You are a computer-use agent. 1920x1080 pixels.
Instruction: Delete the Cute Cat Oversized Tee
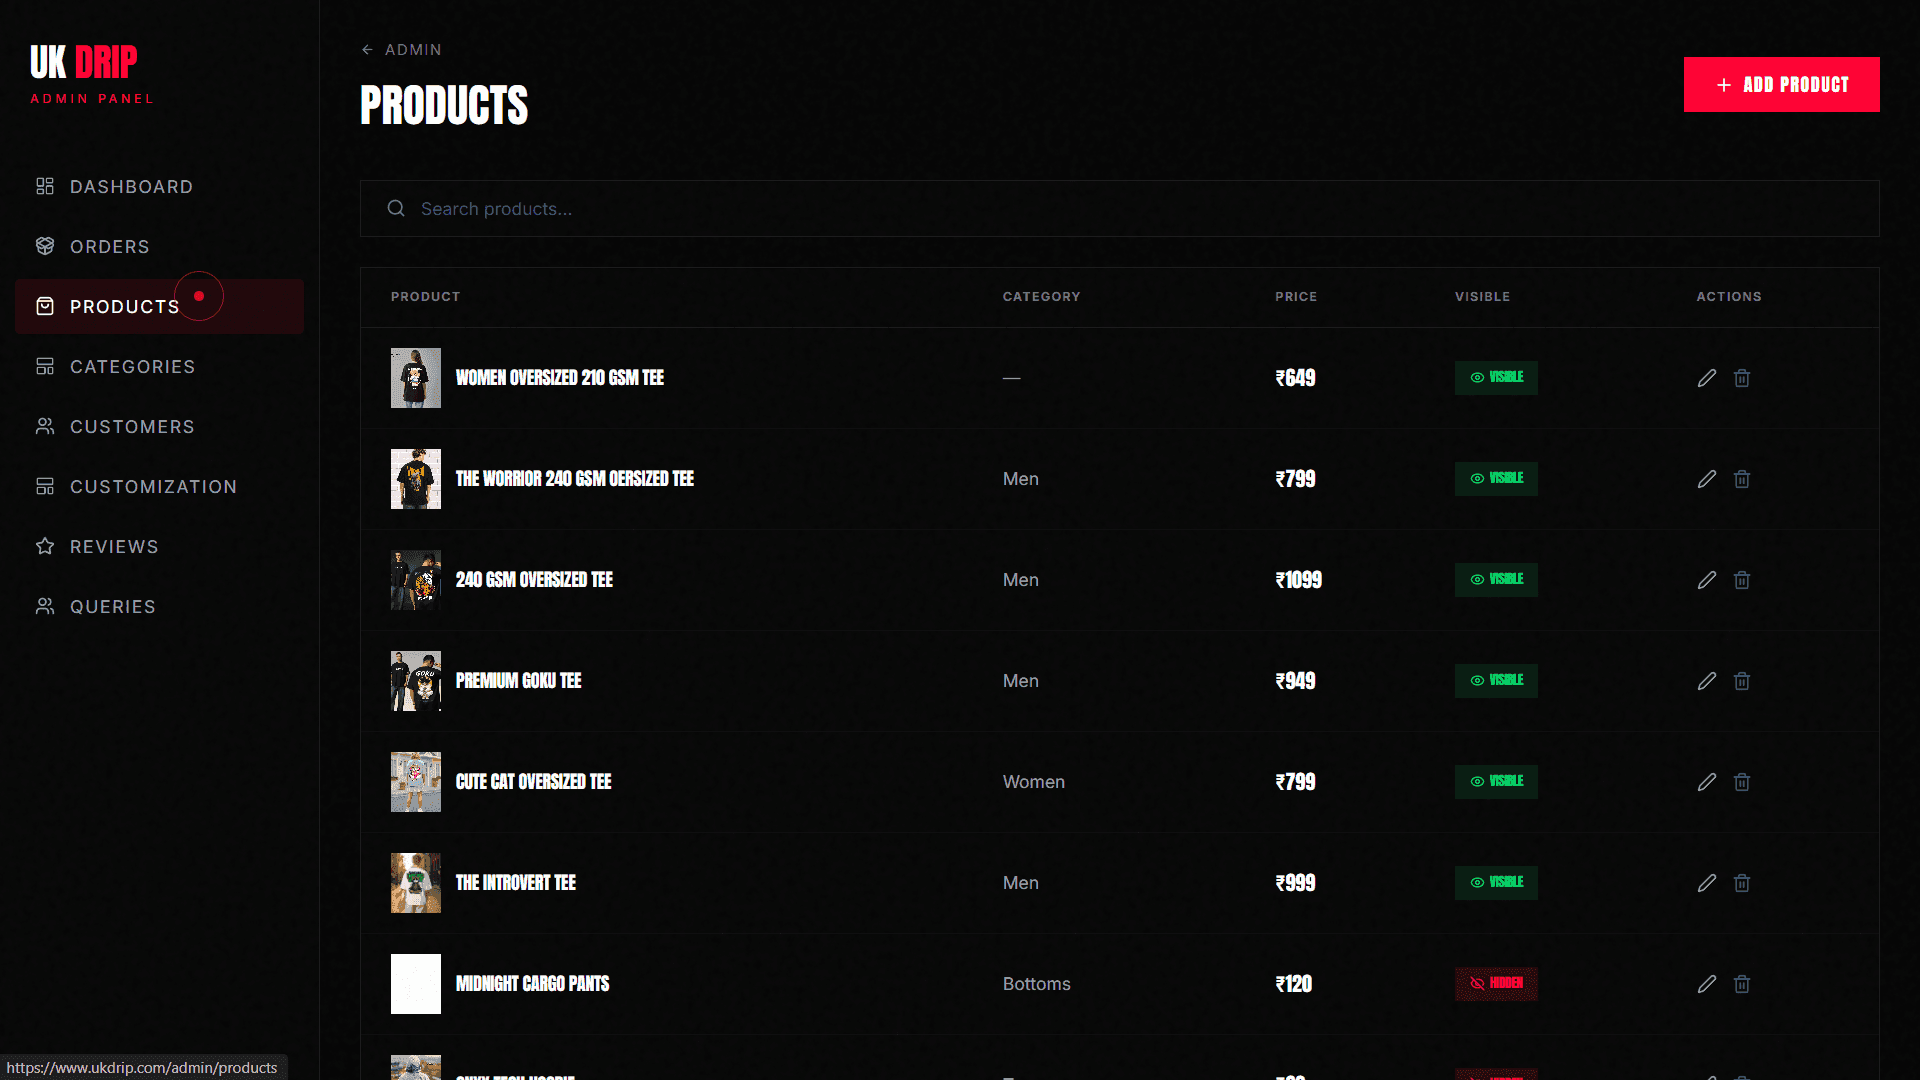(1742, 782)
